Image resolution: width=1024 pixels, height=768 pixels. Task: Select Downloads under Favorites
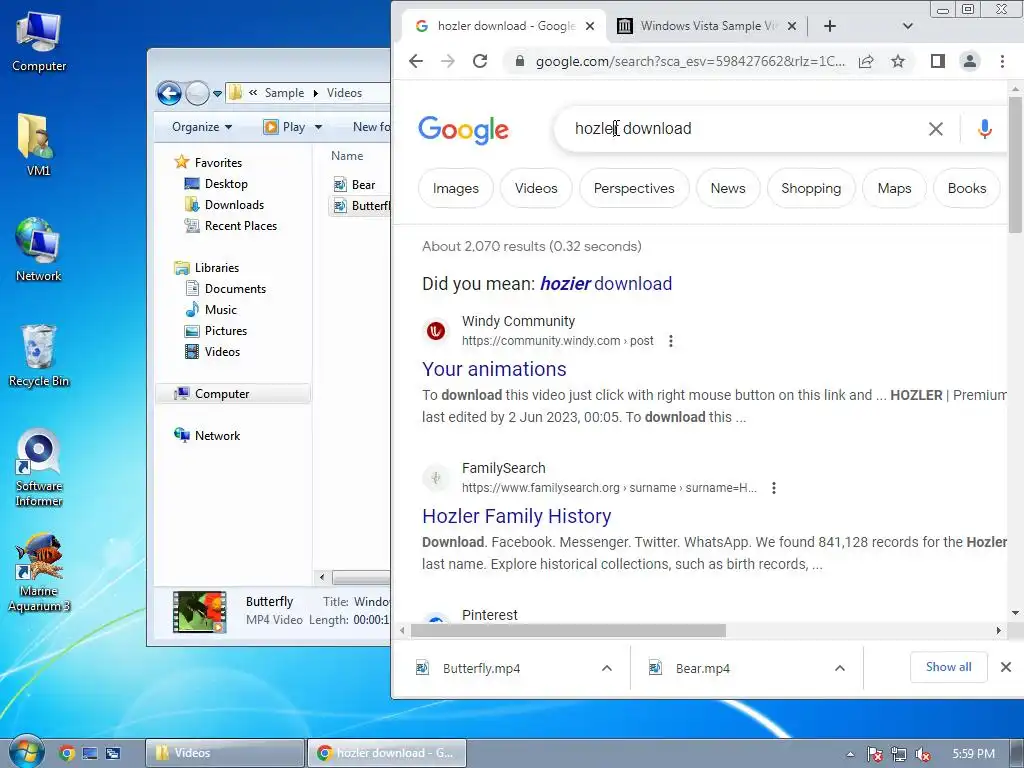(x=234, y=204)
